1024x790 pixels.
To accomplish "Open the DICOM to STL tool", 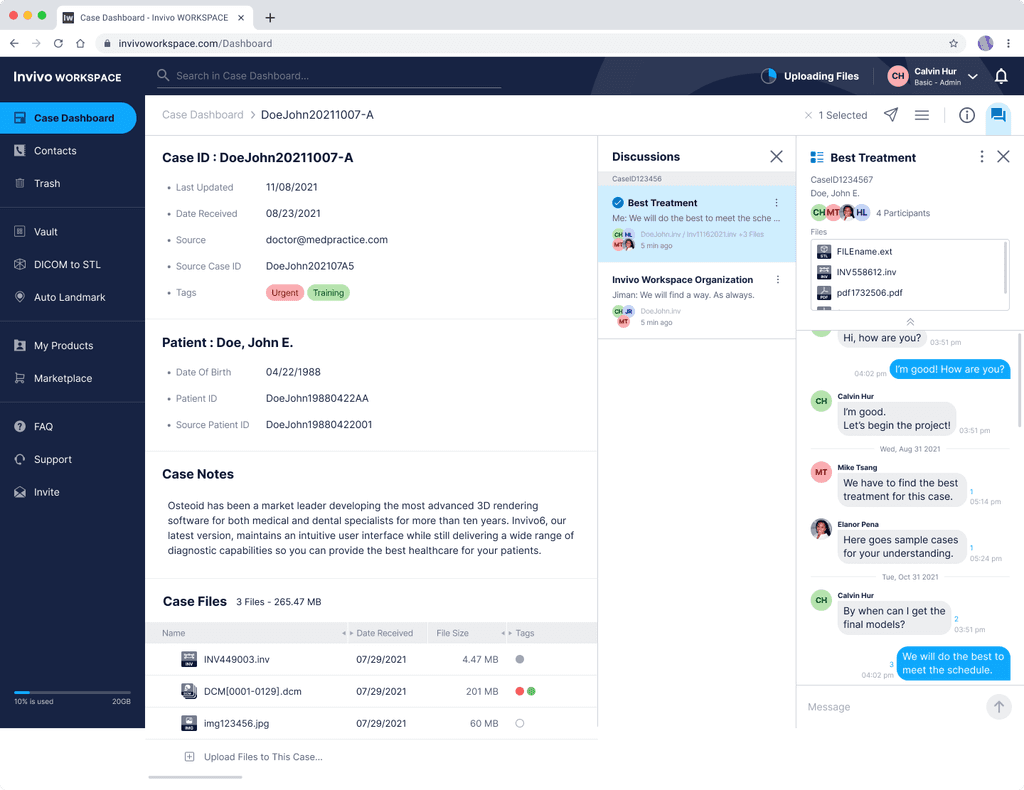I will [x=62, y=264].
